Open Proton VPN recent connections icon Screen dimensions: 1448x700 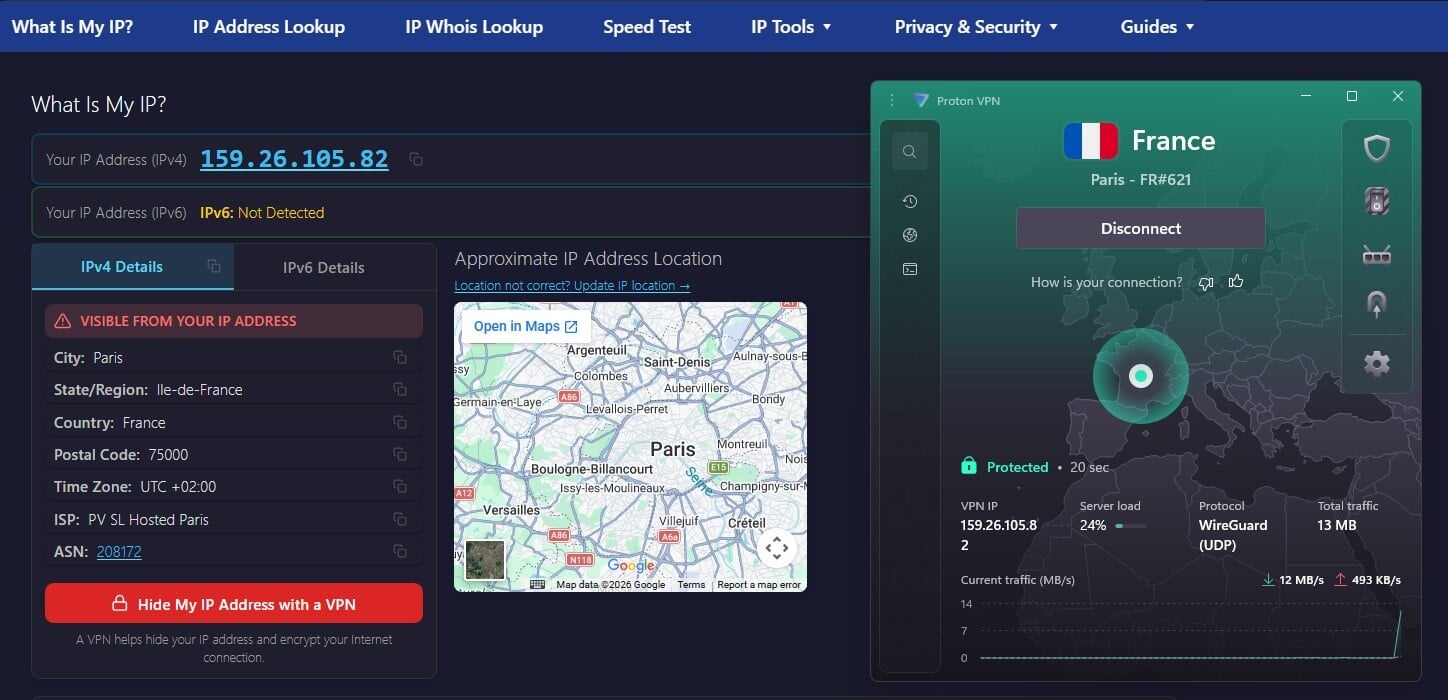[909, 202]
